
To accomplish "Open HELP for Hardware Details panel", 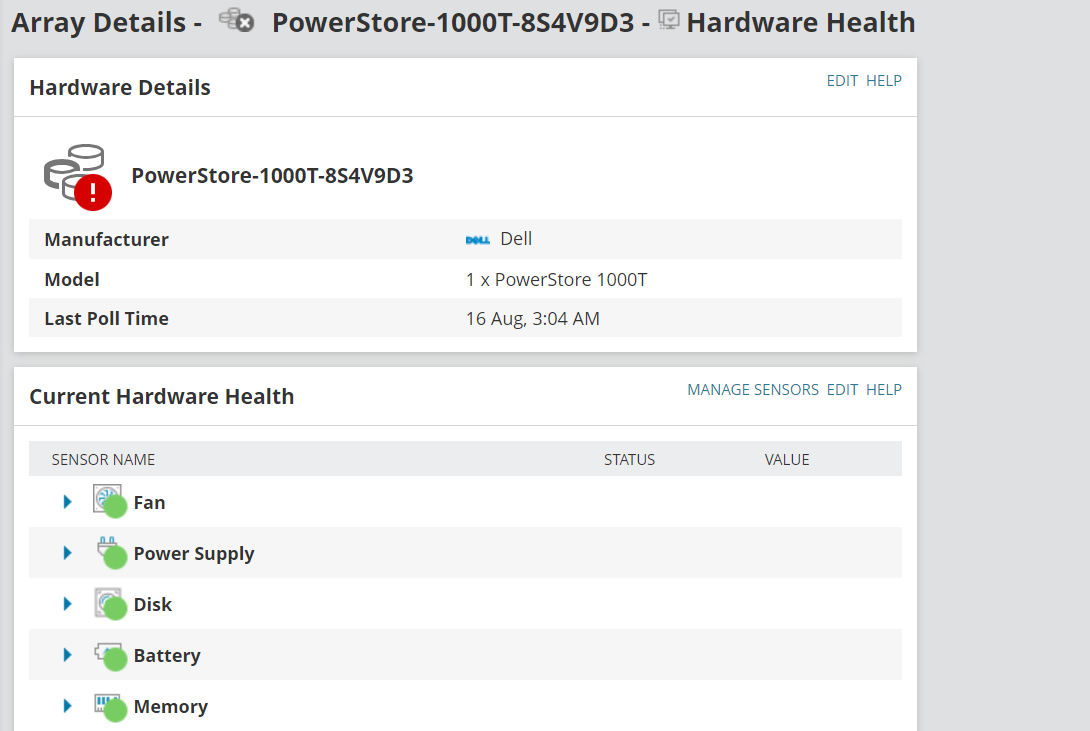I will (x=884, y=81).
